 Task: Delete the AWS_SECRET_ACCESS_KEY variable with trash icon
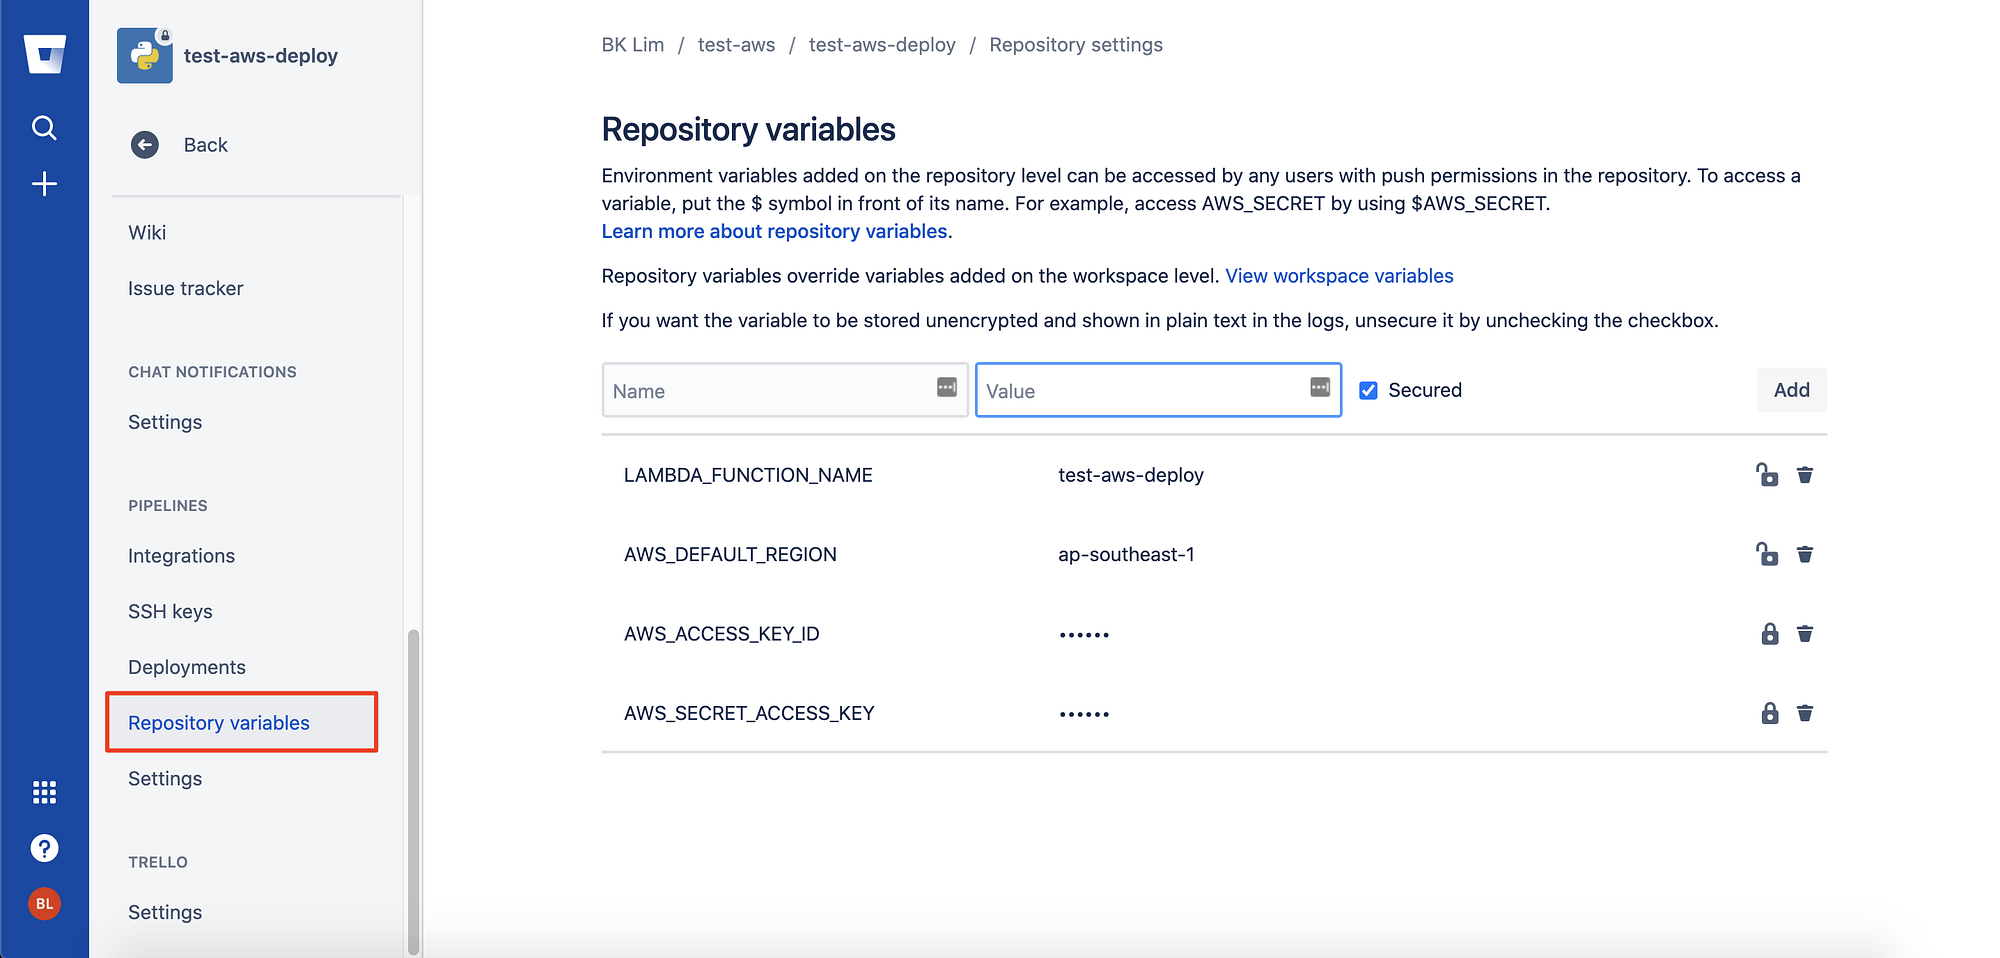tap(1805, 713)
